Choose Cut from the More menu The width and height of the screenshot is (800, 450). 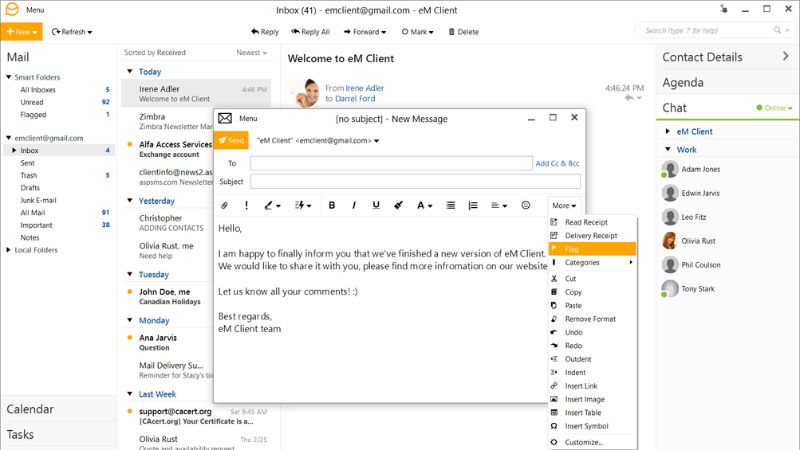coord(592,279)
